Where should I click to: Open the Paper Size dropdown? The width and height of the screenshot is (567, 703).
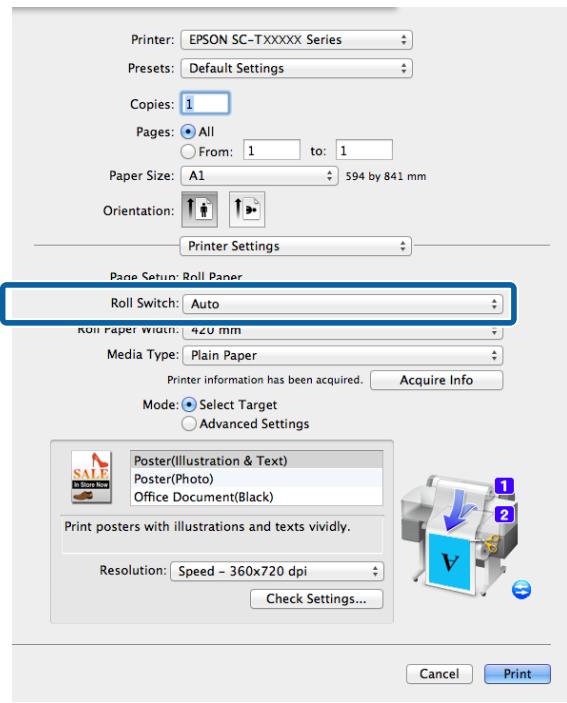(259, 176)
